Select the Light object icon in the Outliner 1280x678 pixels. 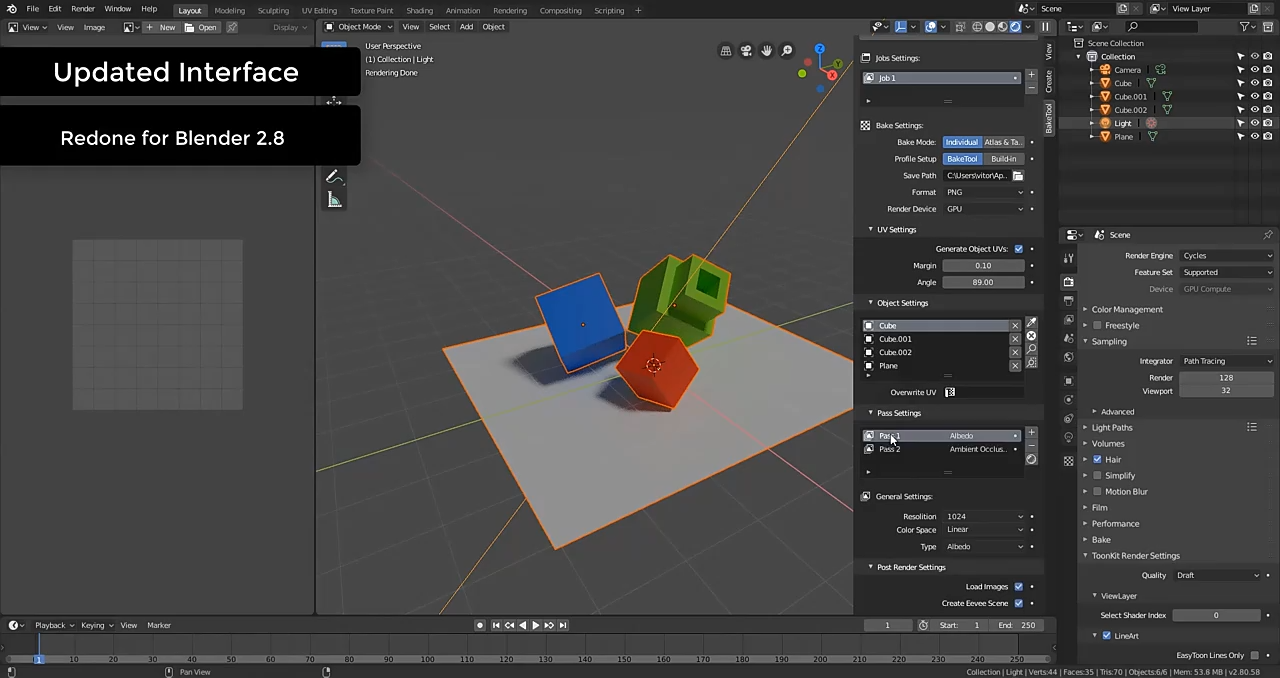[x=1105, y=123]
